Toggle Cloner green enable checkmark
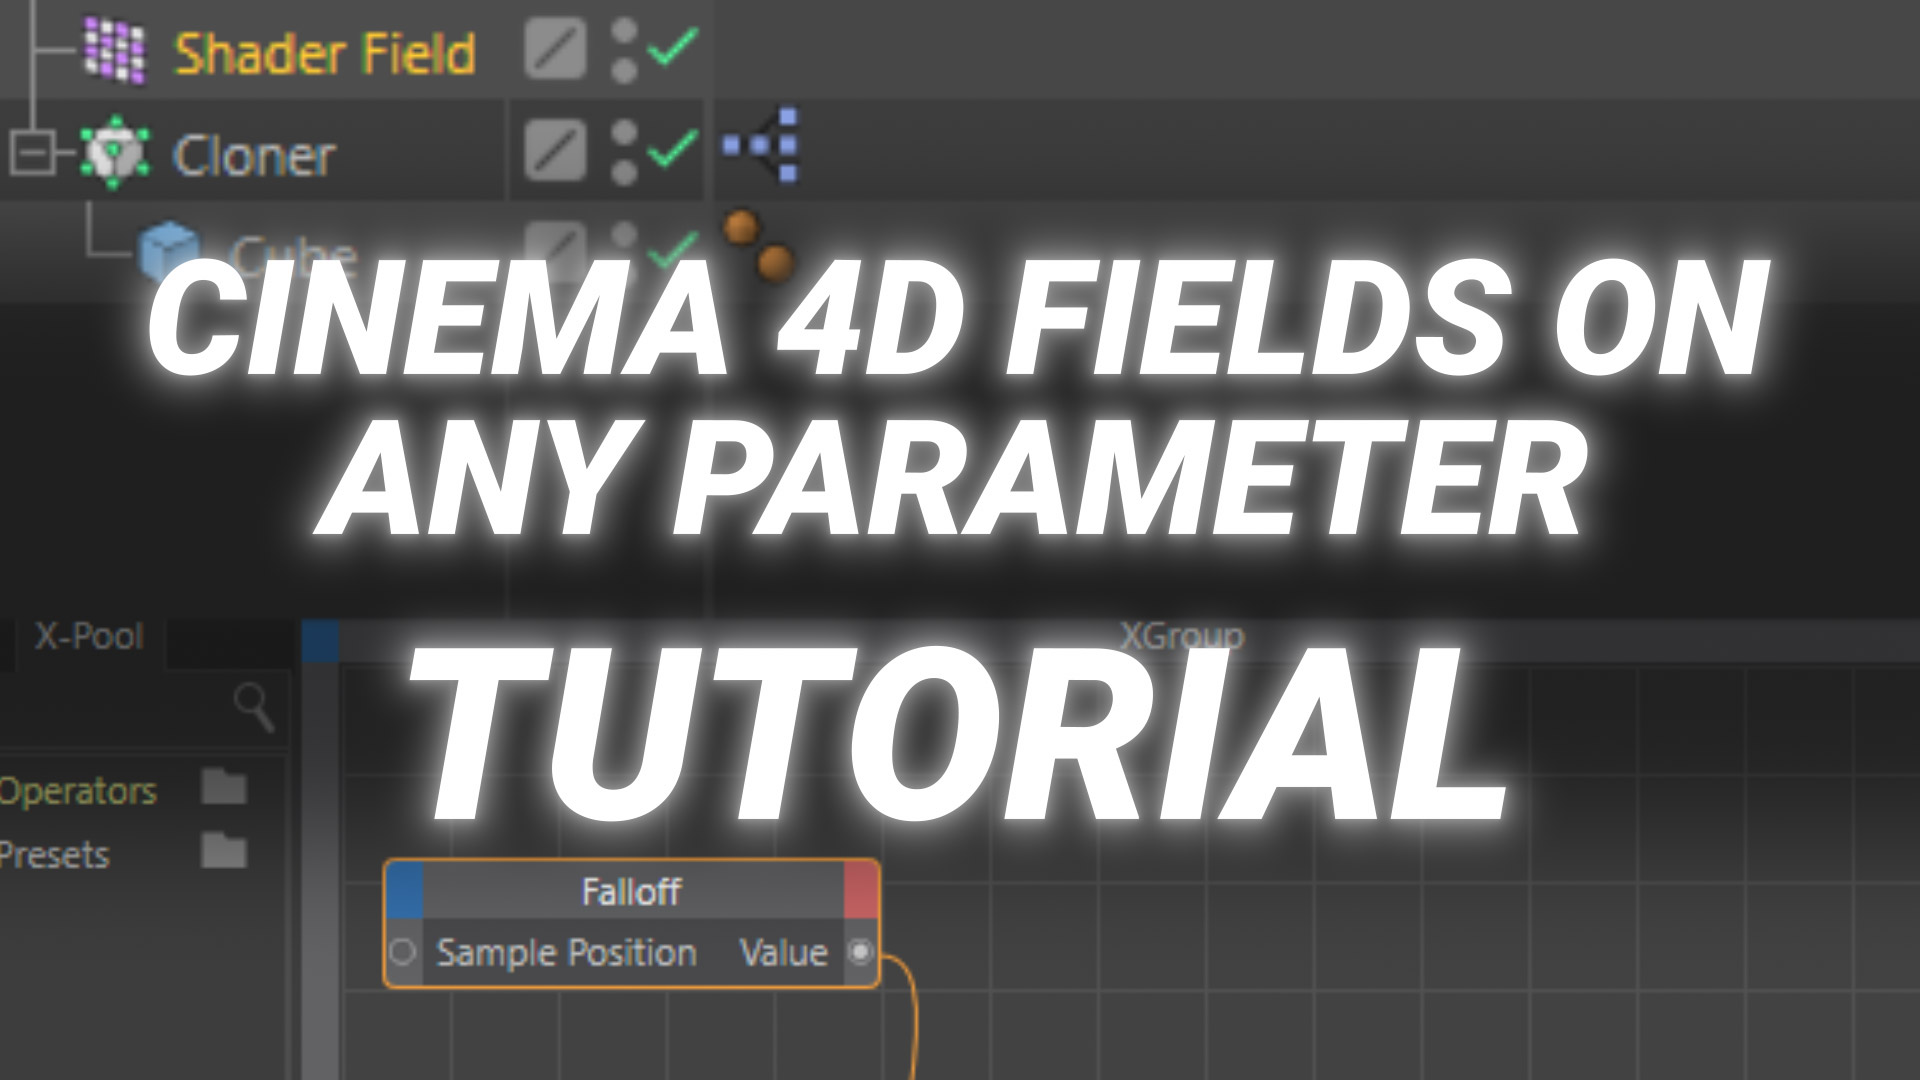The image size is (1920, 1080). click(672, 150)
